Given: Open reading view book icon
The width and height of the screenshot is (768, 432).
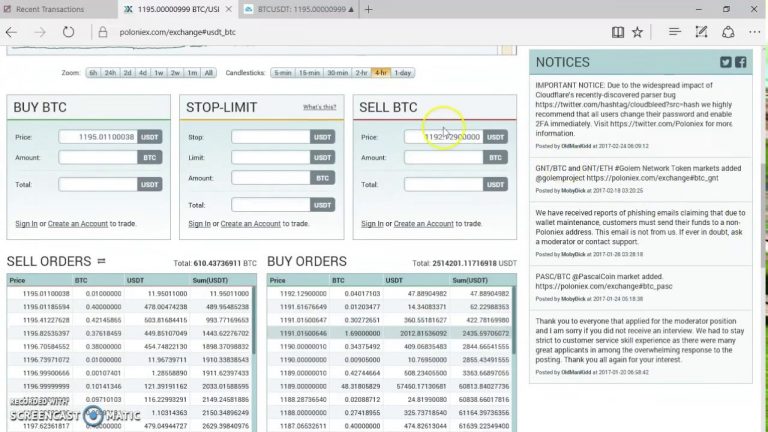Looking at the screenshot, I should 618,32.
